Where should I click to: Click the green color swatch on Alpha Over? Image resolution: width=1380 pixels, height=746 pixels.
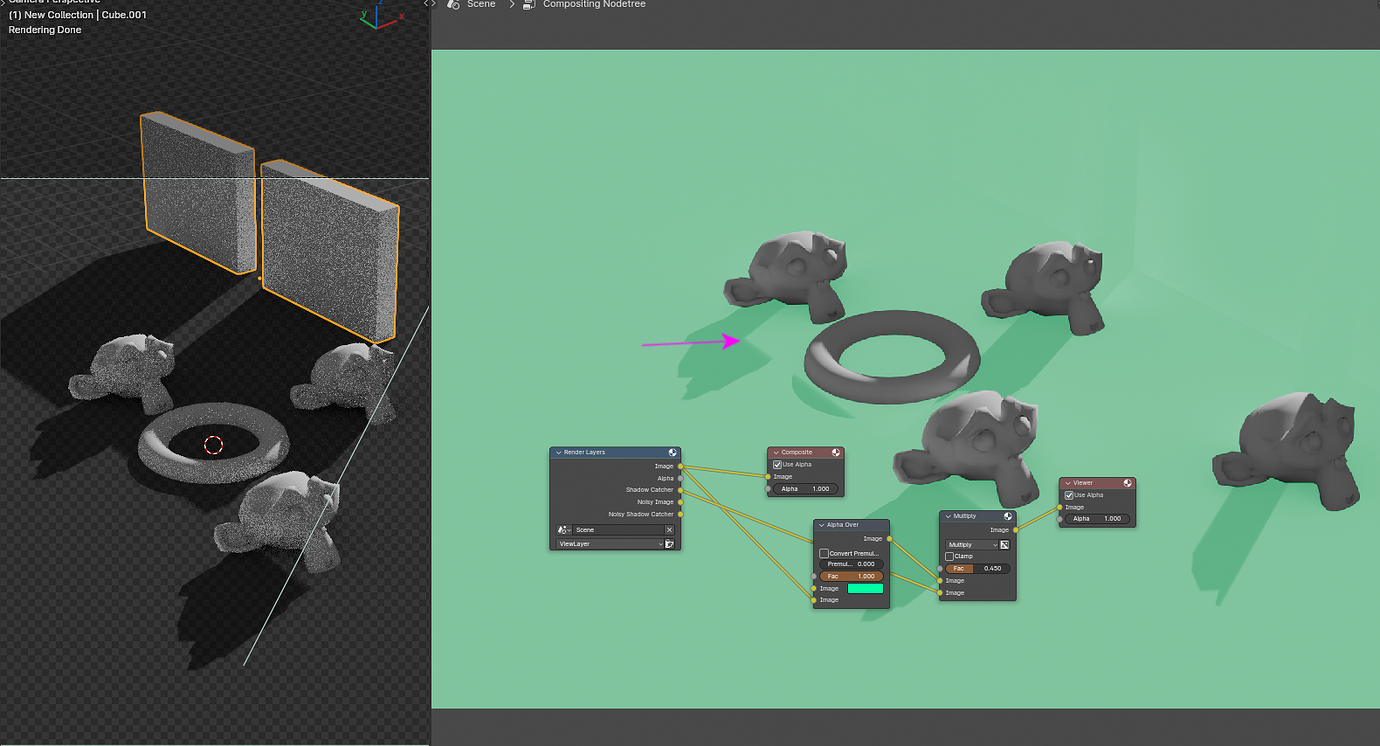(x=866, y=589)
